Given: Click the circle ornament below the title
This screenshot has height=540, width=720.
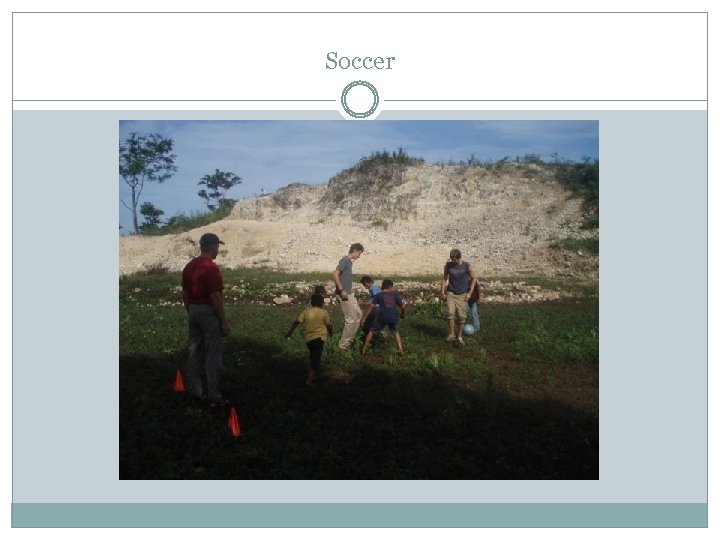Looking at the screenshot, I should 360,99.
